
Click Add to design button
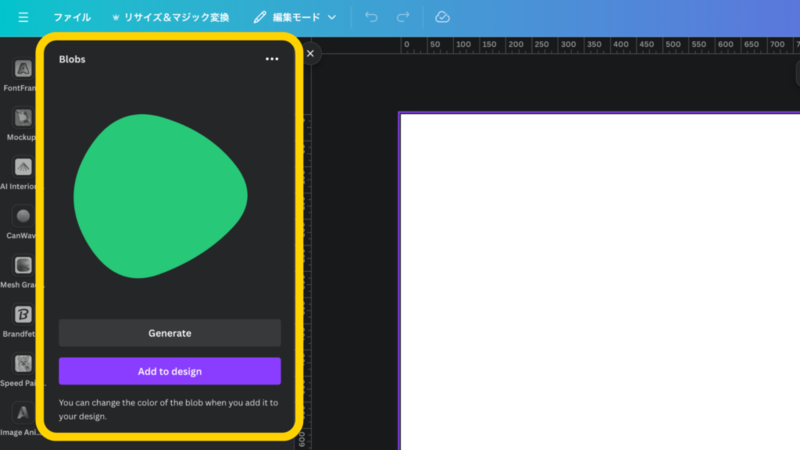(x=170, y=371)
